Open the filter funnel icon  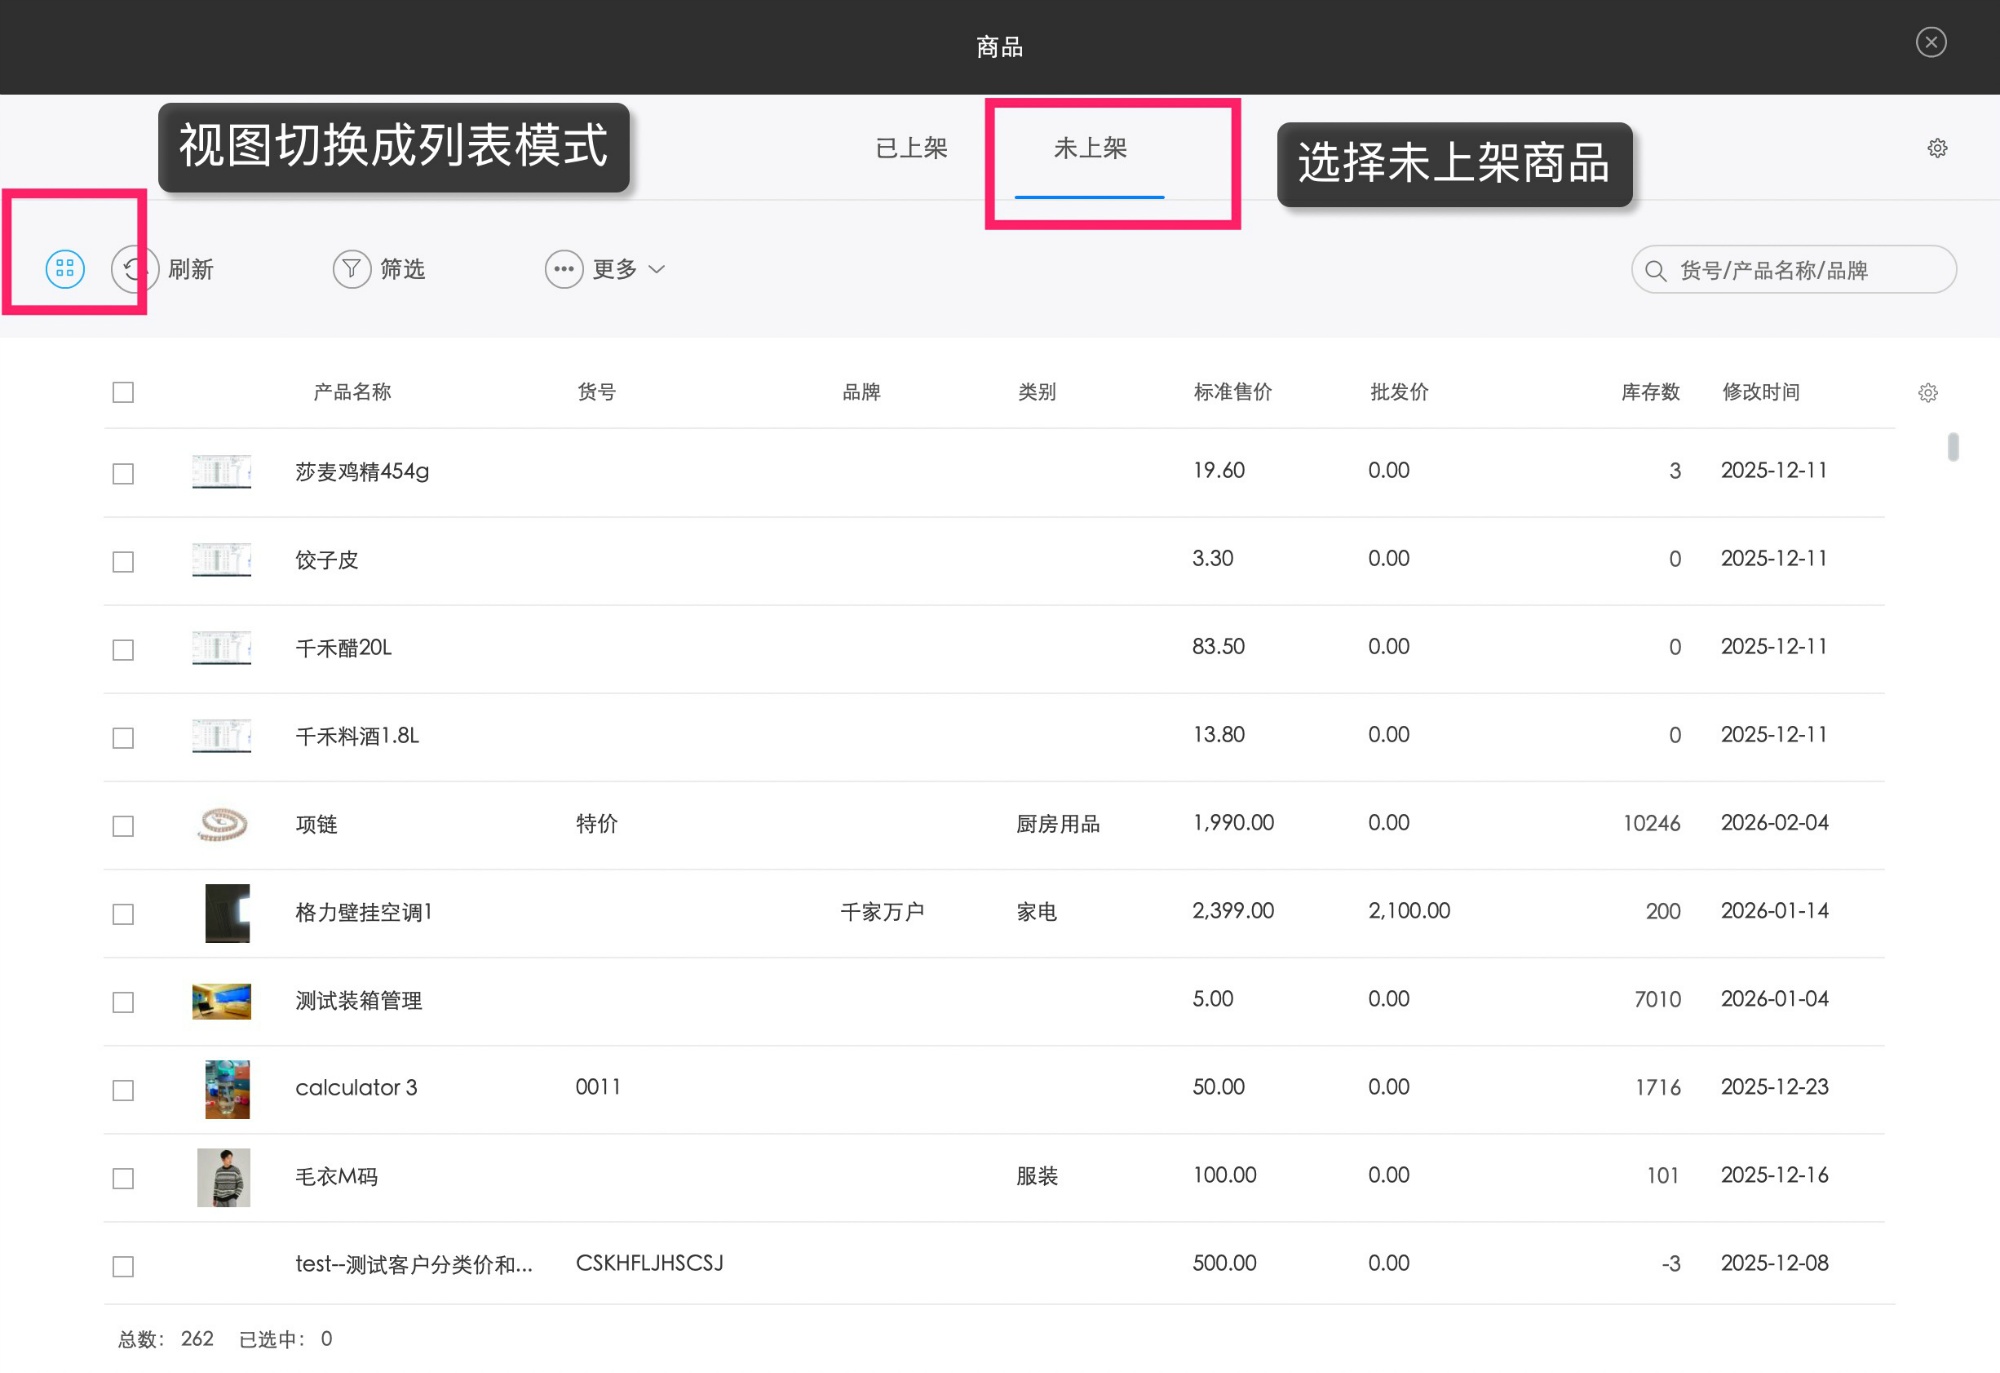coord(351,269)
